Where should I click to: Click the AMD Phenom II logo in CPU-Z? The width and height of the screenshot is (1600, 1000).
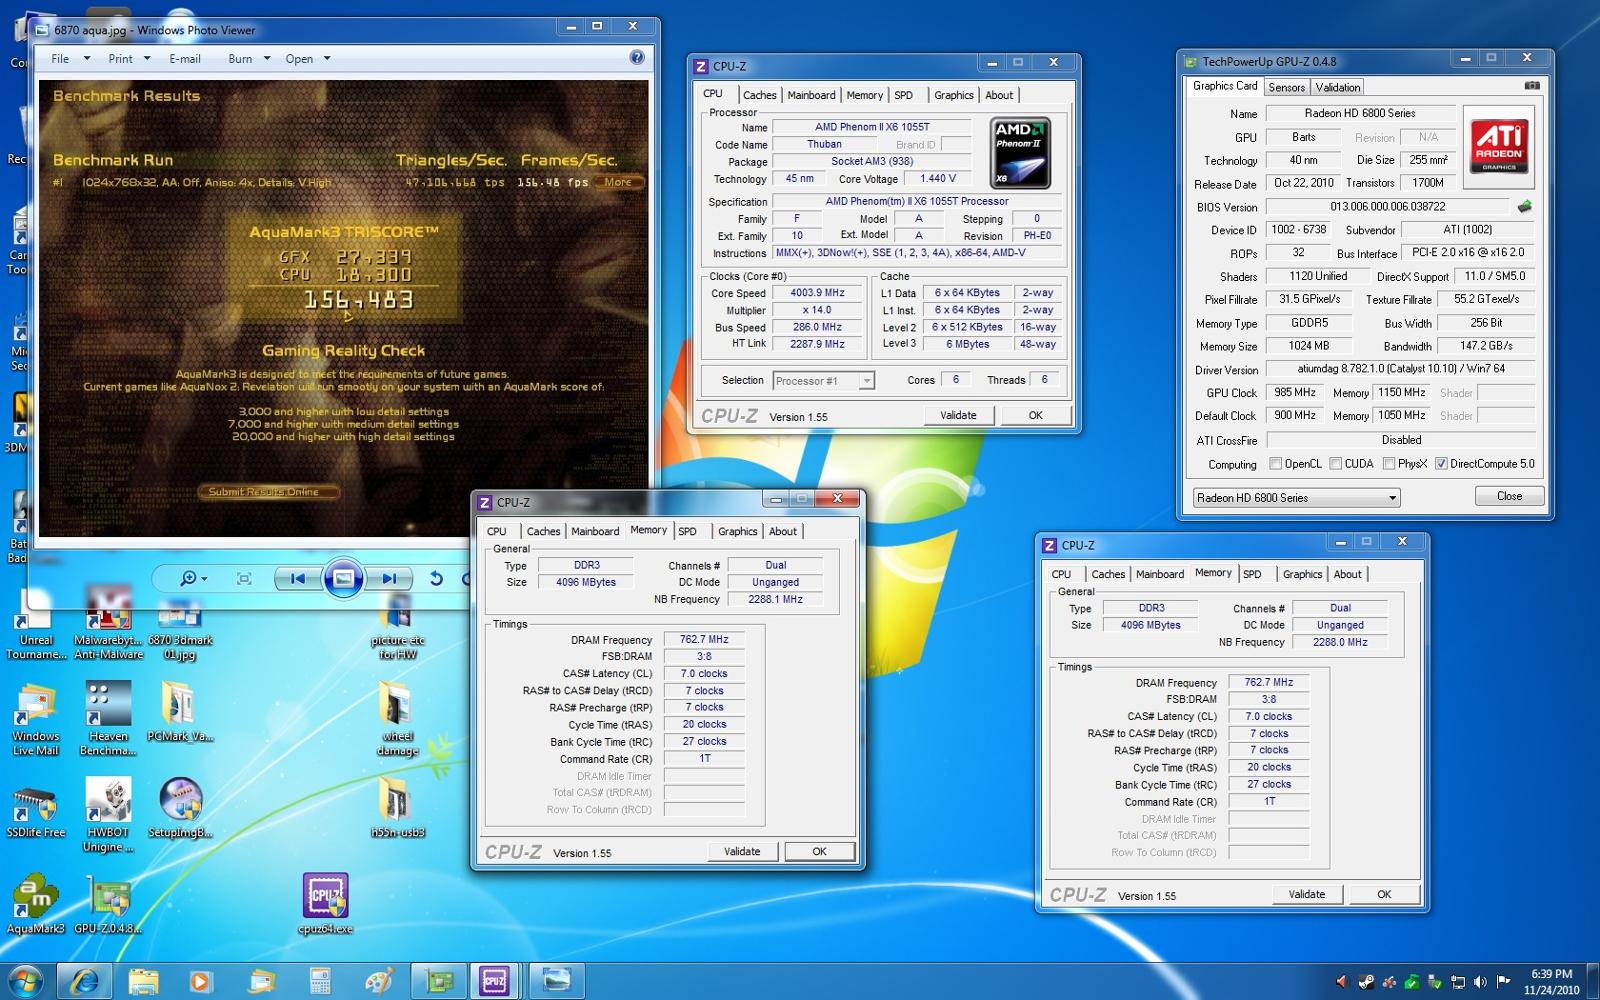pyautogui.click(x=1020, y=153)
